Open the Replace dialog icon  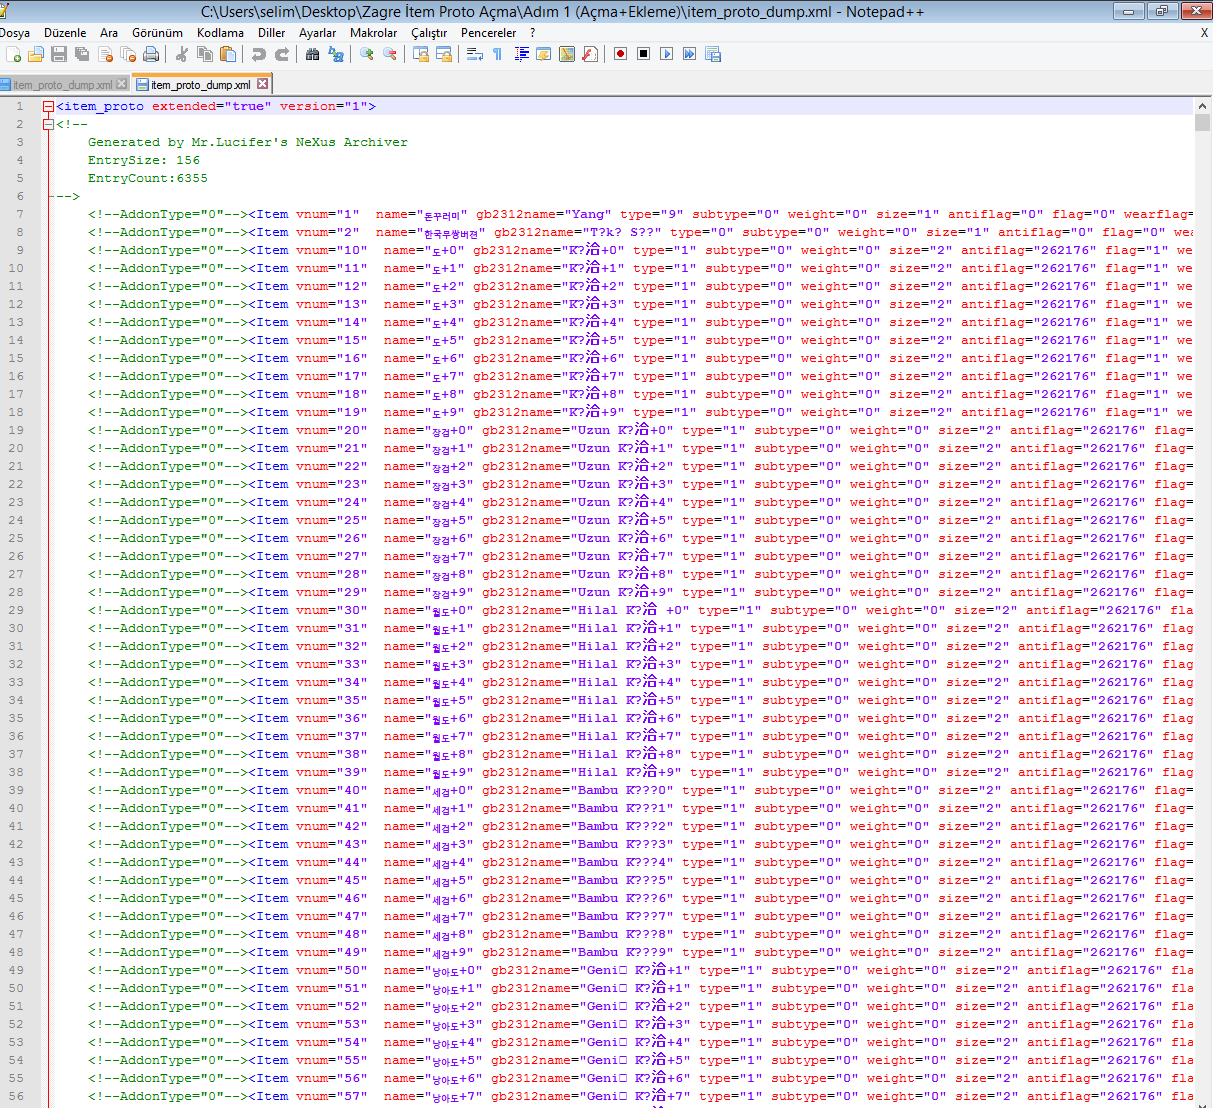click(336, 54)
